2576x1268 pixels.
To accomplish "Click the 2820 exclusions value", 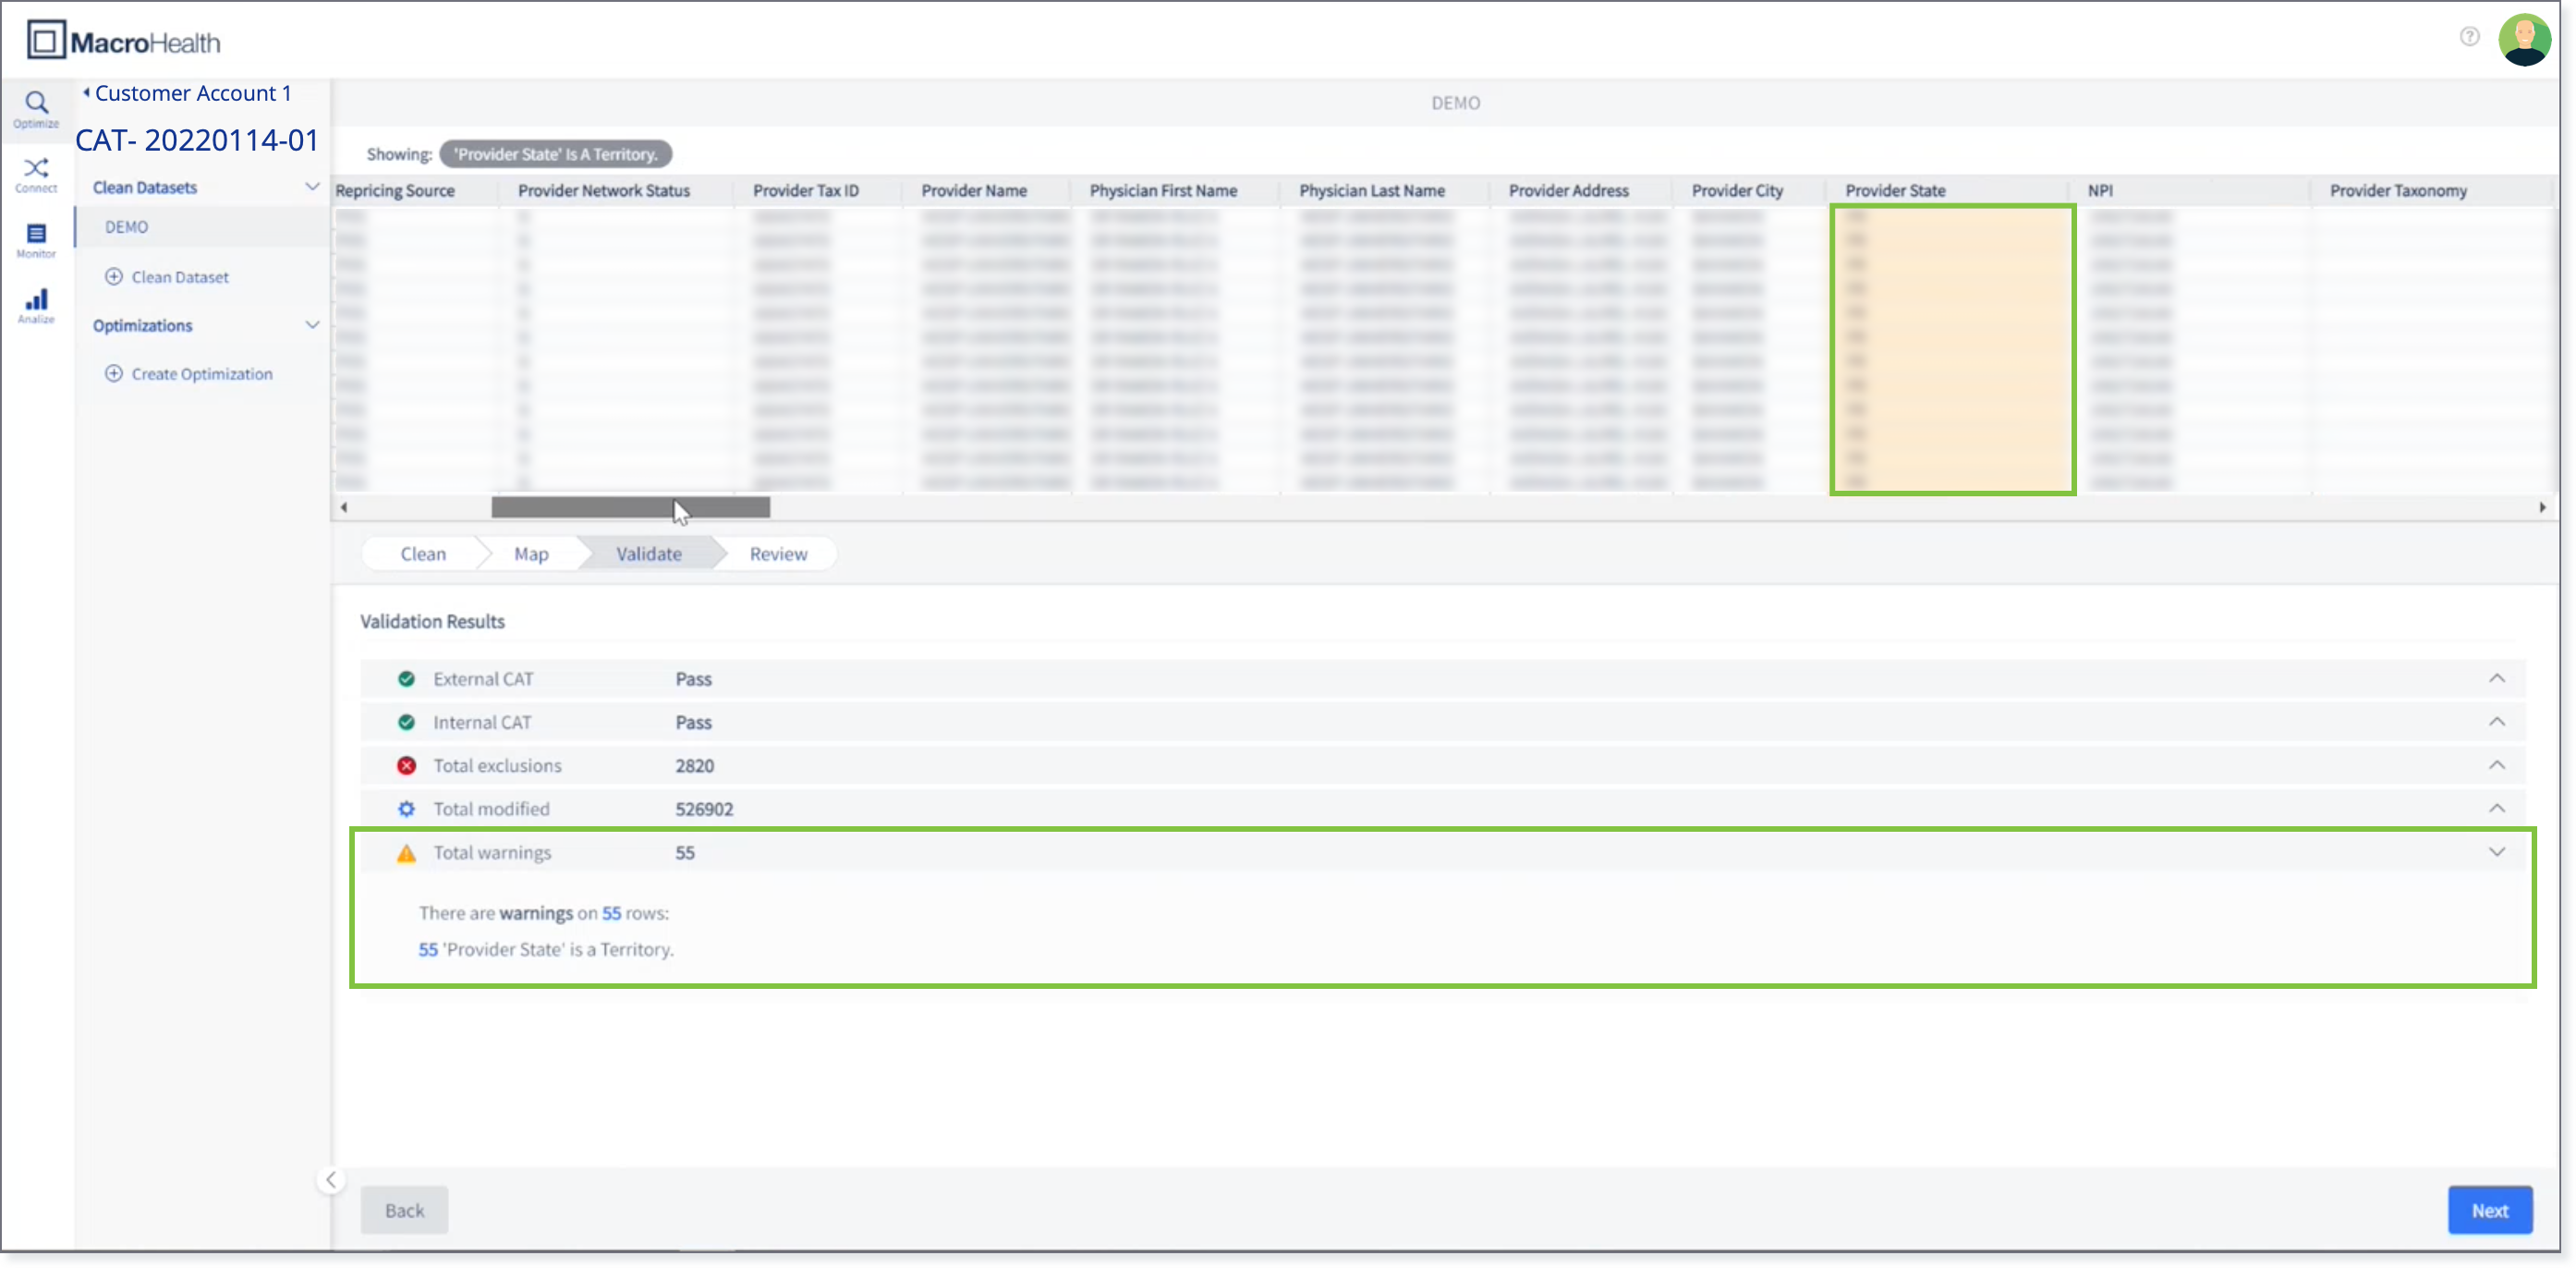I will tap(694, 766).
